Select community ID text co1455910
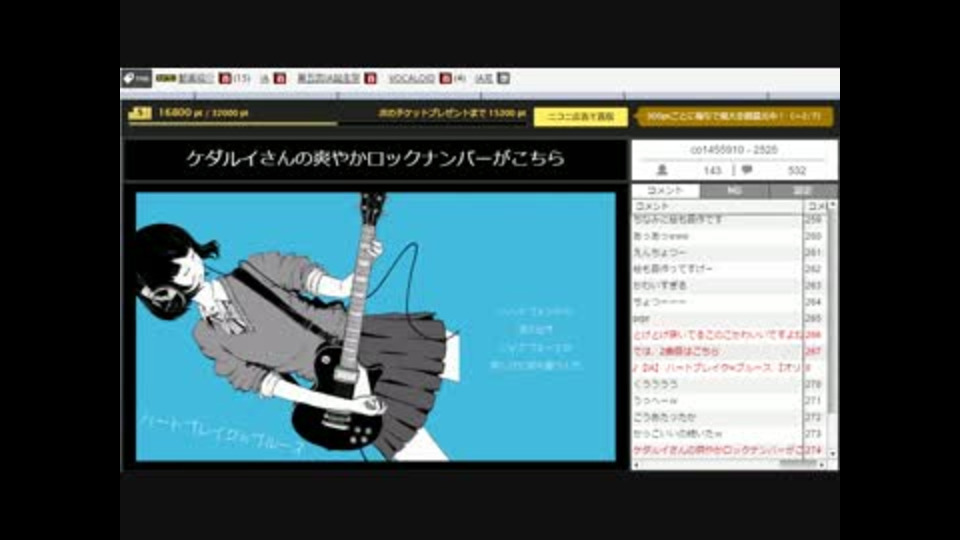The width and height of the screenshot is (960, 540). (x=717, y=149)
